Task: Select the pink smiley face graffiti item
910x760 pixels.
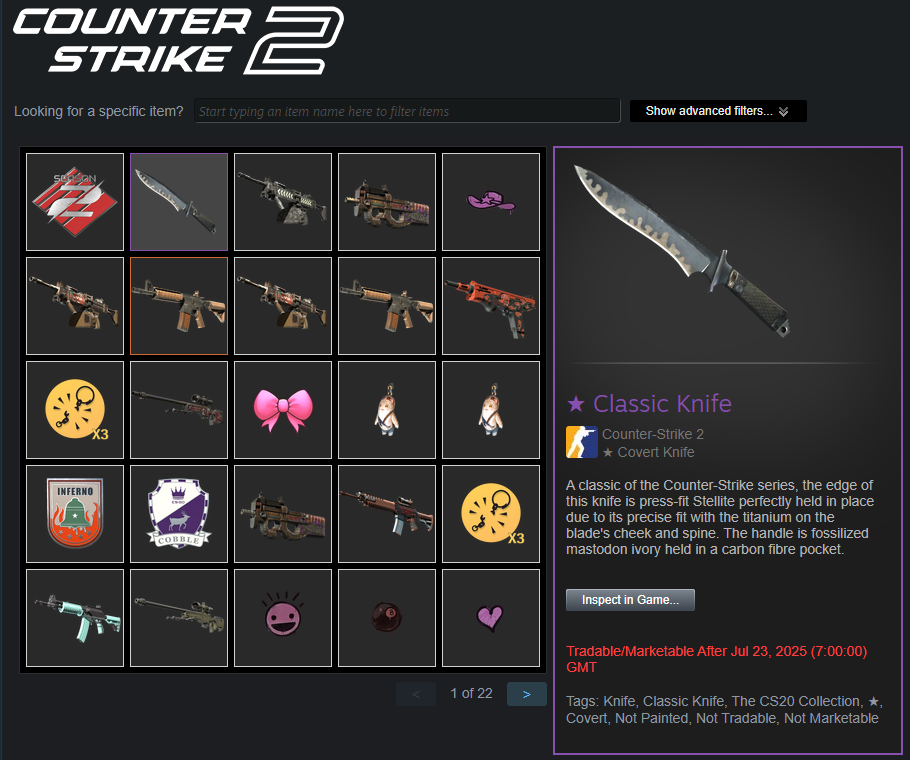Action: pyautogui.click(x=283, y=617)
